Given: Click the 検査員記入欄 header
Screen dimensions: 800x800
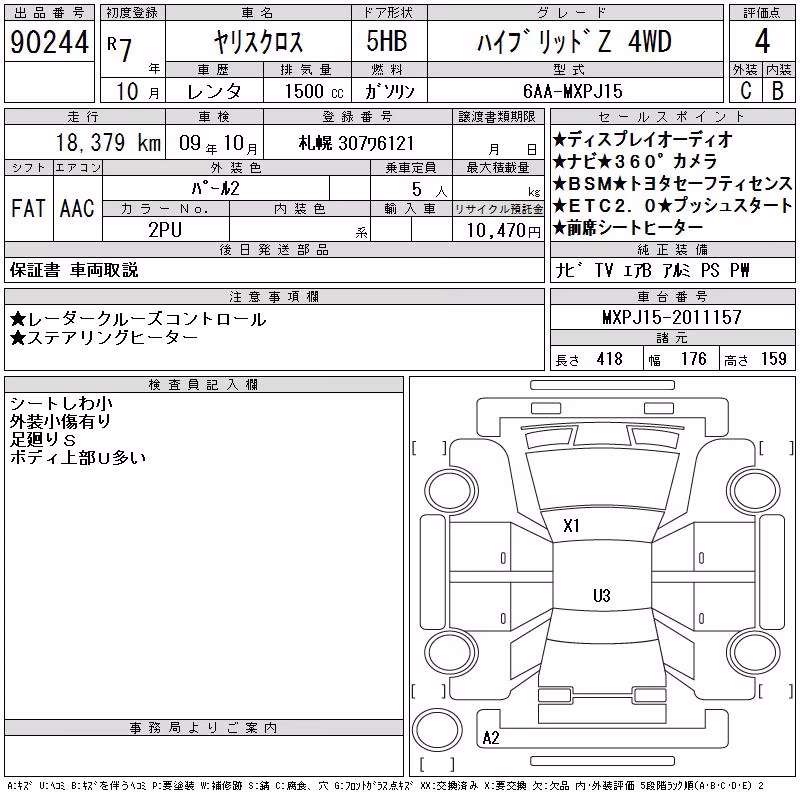Looking at the screenshot, I should point(203,384).
